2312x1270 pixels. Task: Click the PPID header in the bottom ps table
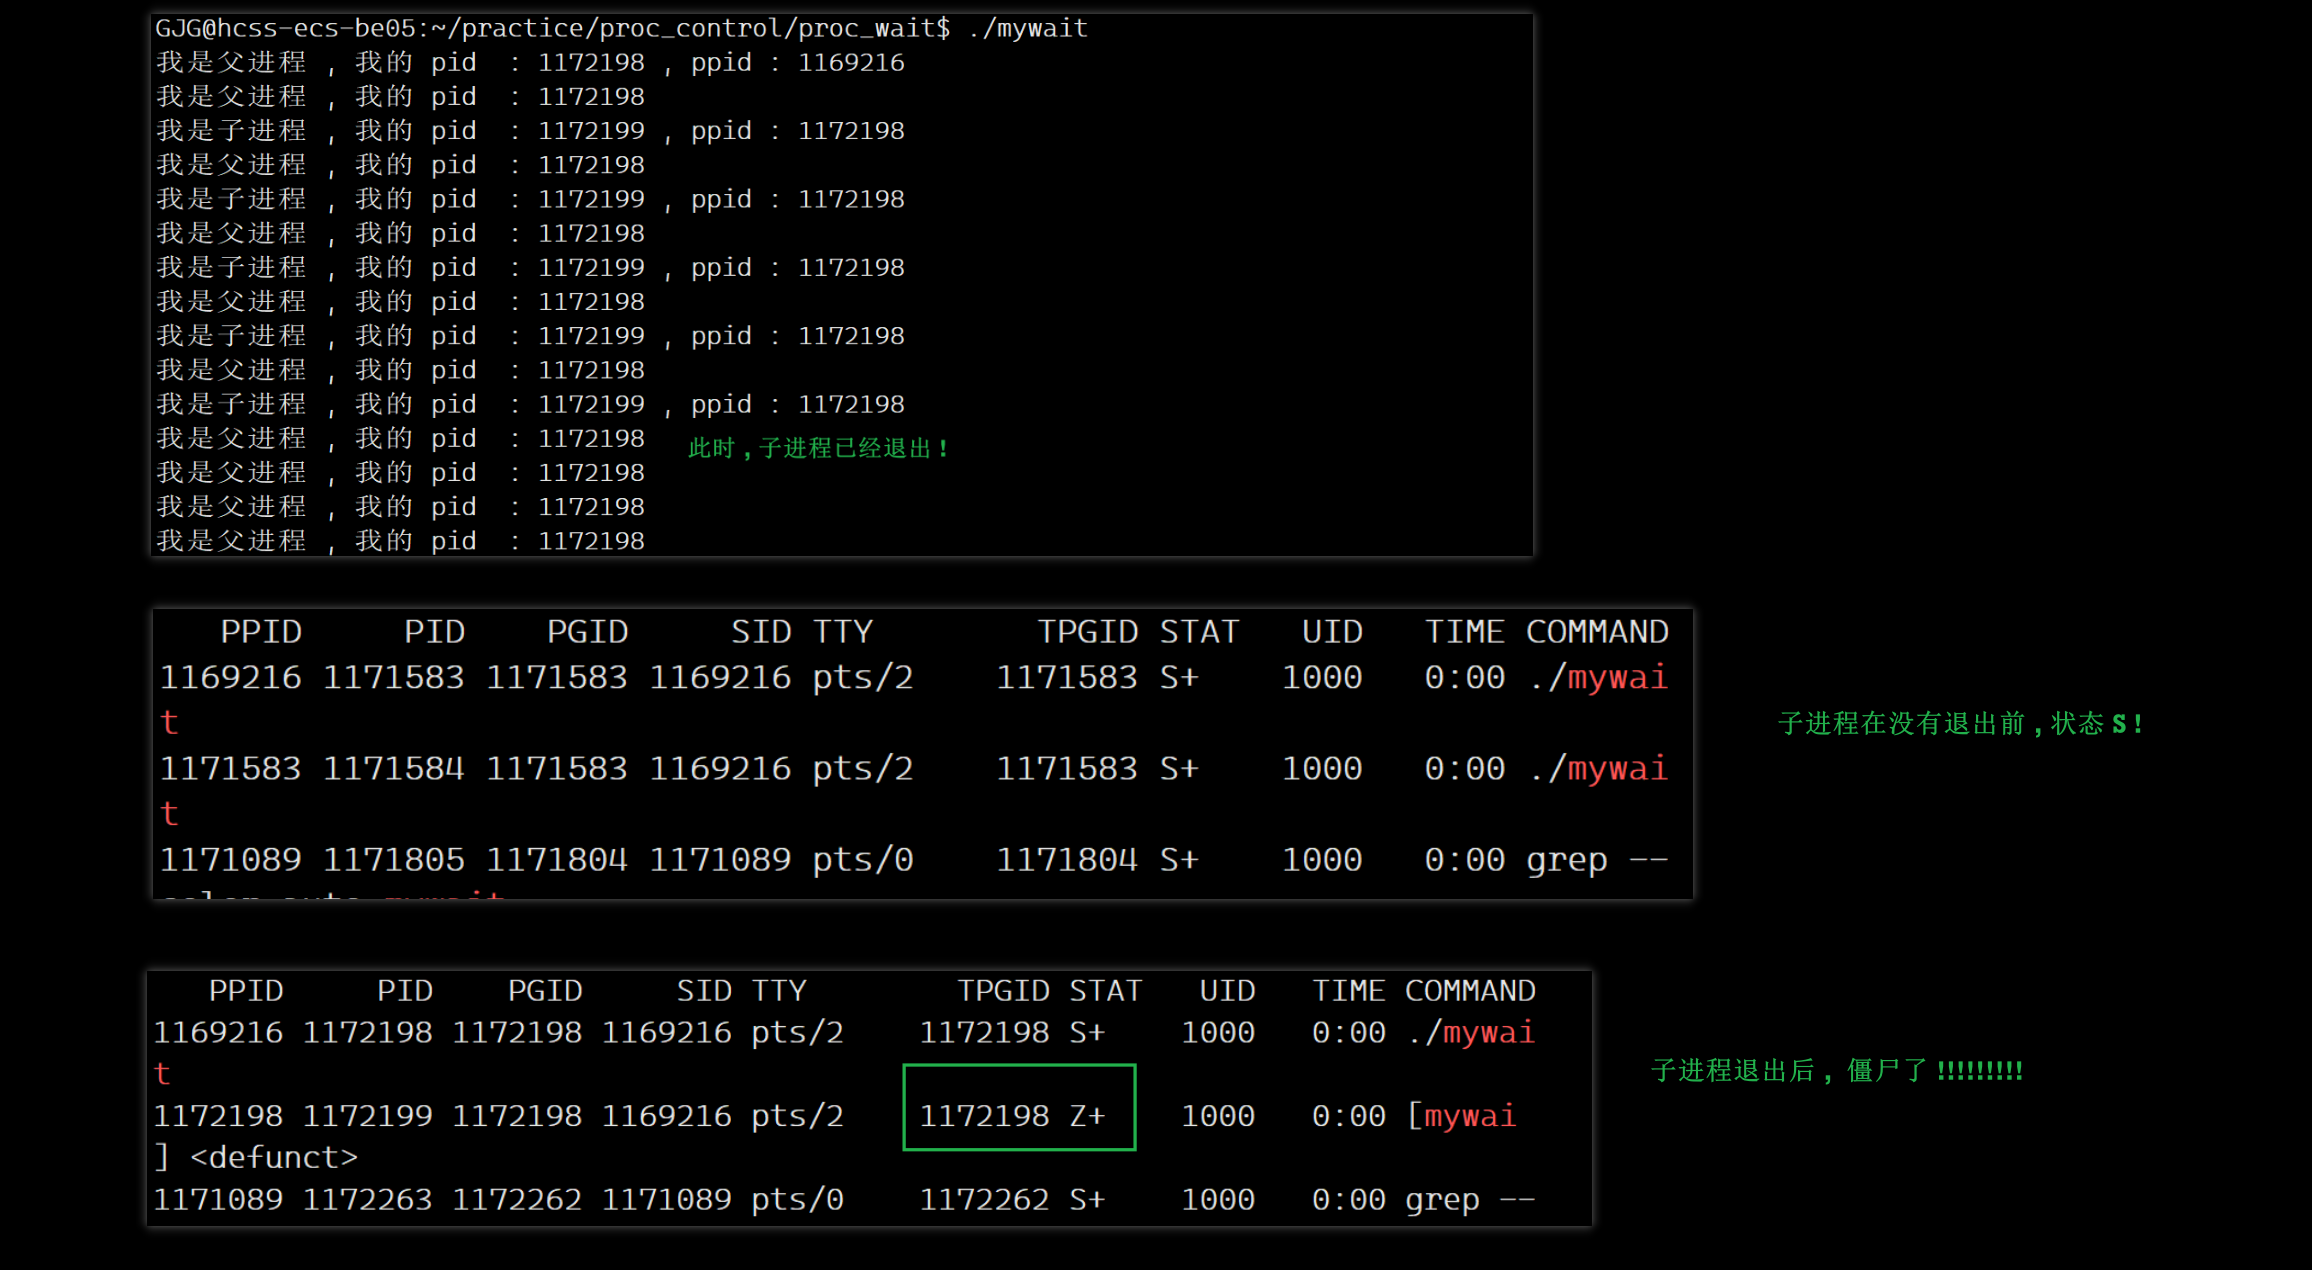click(x=246, y=991)
